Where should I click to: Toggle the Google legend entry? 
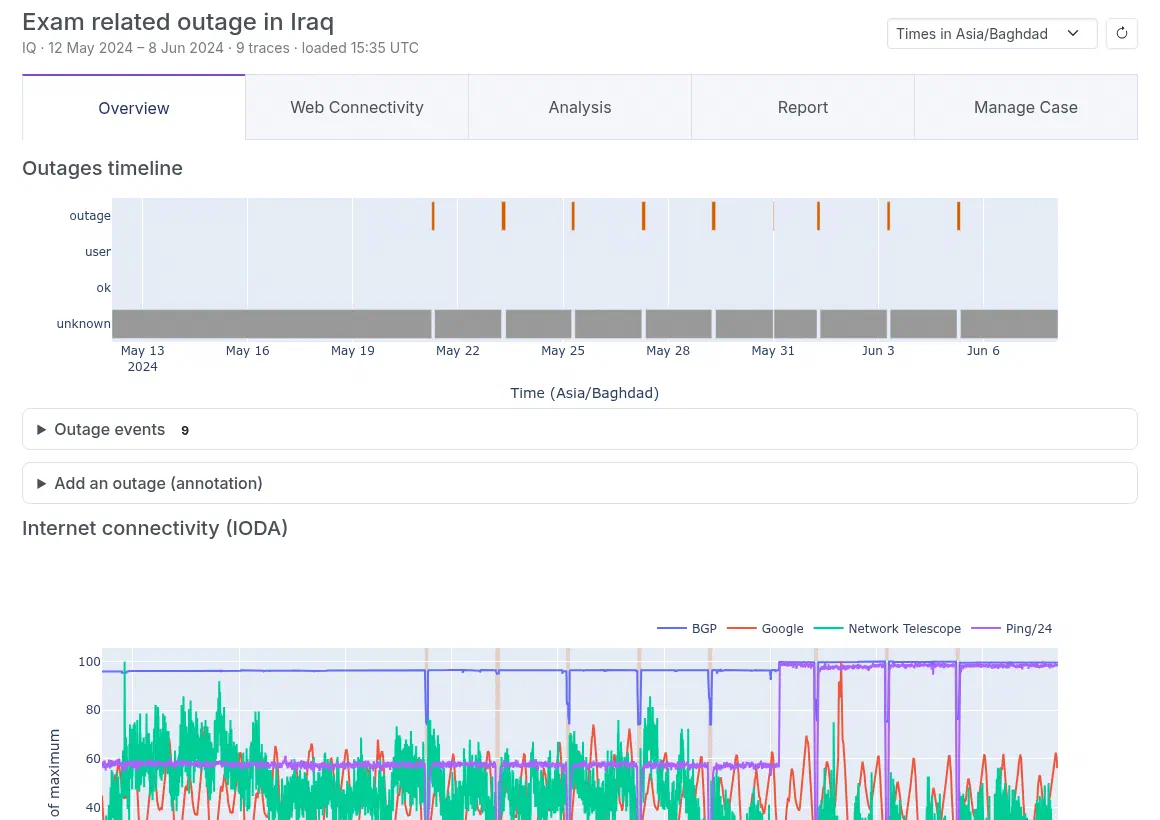click(x=765, y=628)
